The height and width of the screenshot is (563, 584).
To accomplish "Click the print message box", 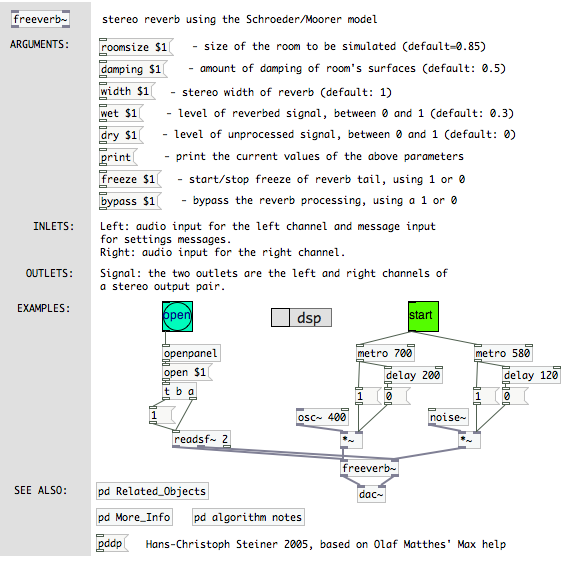I will pyautogui.click(x=118, y=157).
